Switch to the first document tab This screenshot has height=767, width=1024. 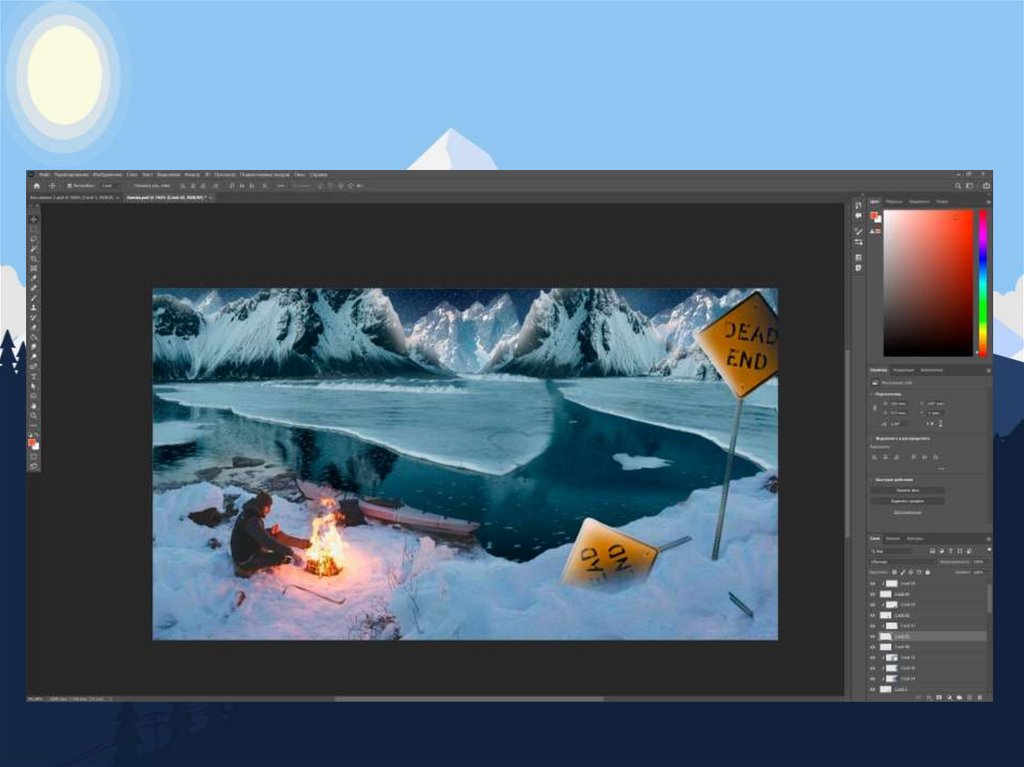click(72, 197)
